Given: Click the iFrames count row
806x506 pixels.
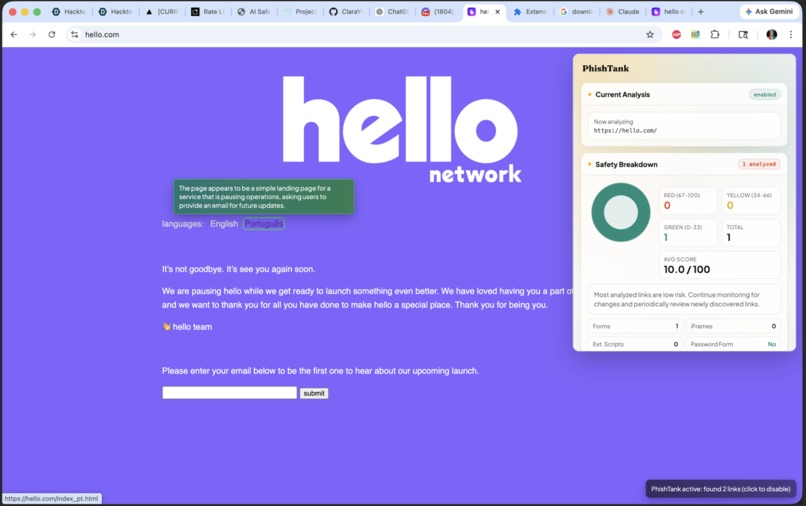Looking at the screenshot, I should coord(732,326).
